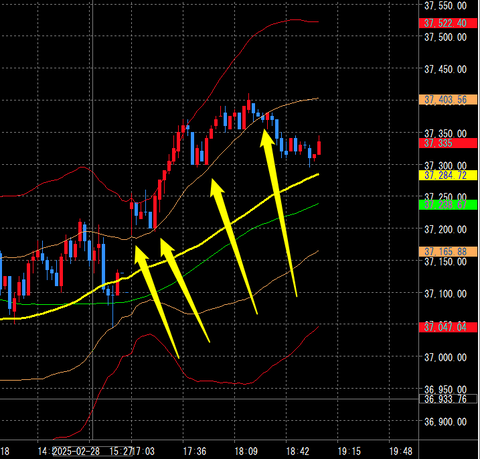Click the 17:03 time axis label
Screen dimensions: 480x459
coord(144,451)
